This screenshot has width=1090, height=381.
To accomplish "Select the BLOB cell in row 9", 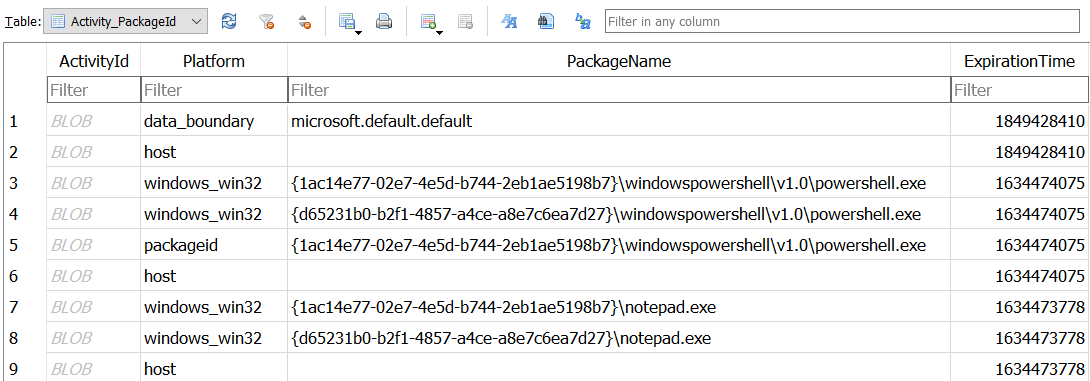I will [94, 368].
